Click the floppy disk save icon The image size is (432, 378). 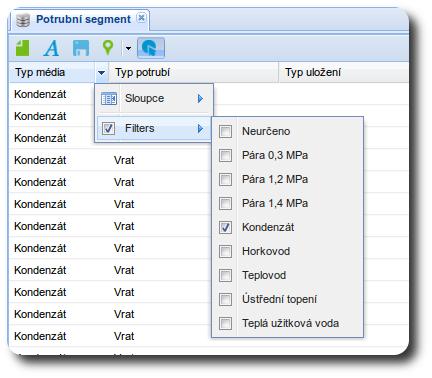pos(81,48)
